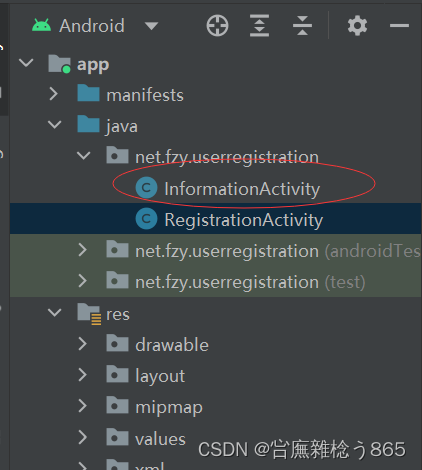Select the app module label
This screenshot has height=470, width=422.
click(93, 65)
